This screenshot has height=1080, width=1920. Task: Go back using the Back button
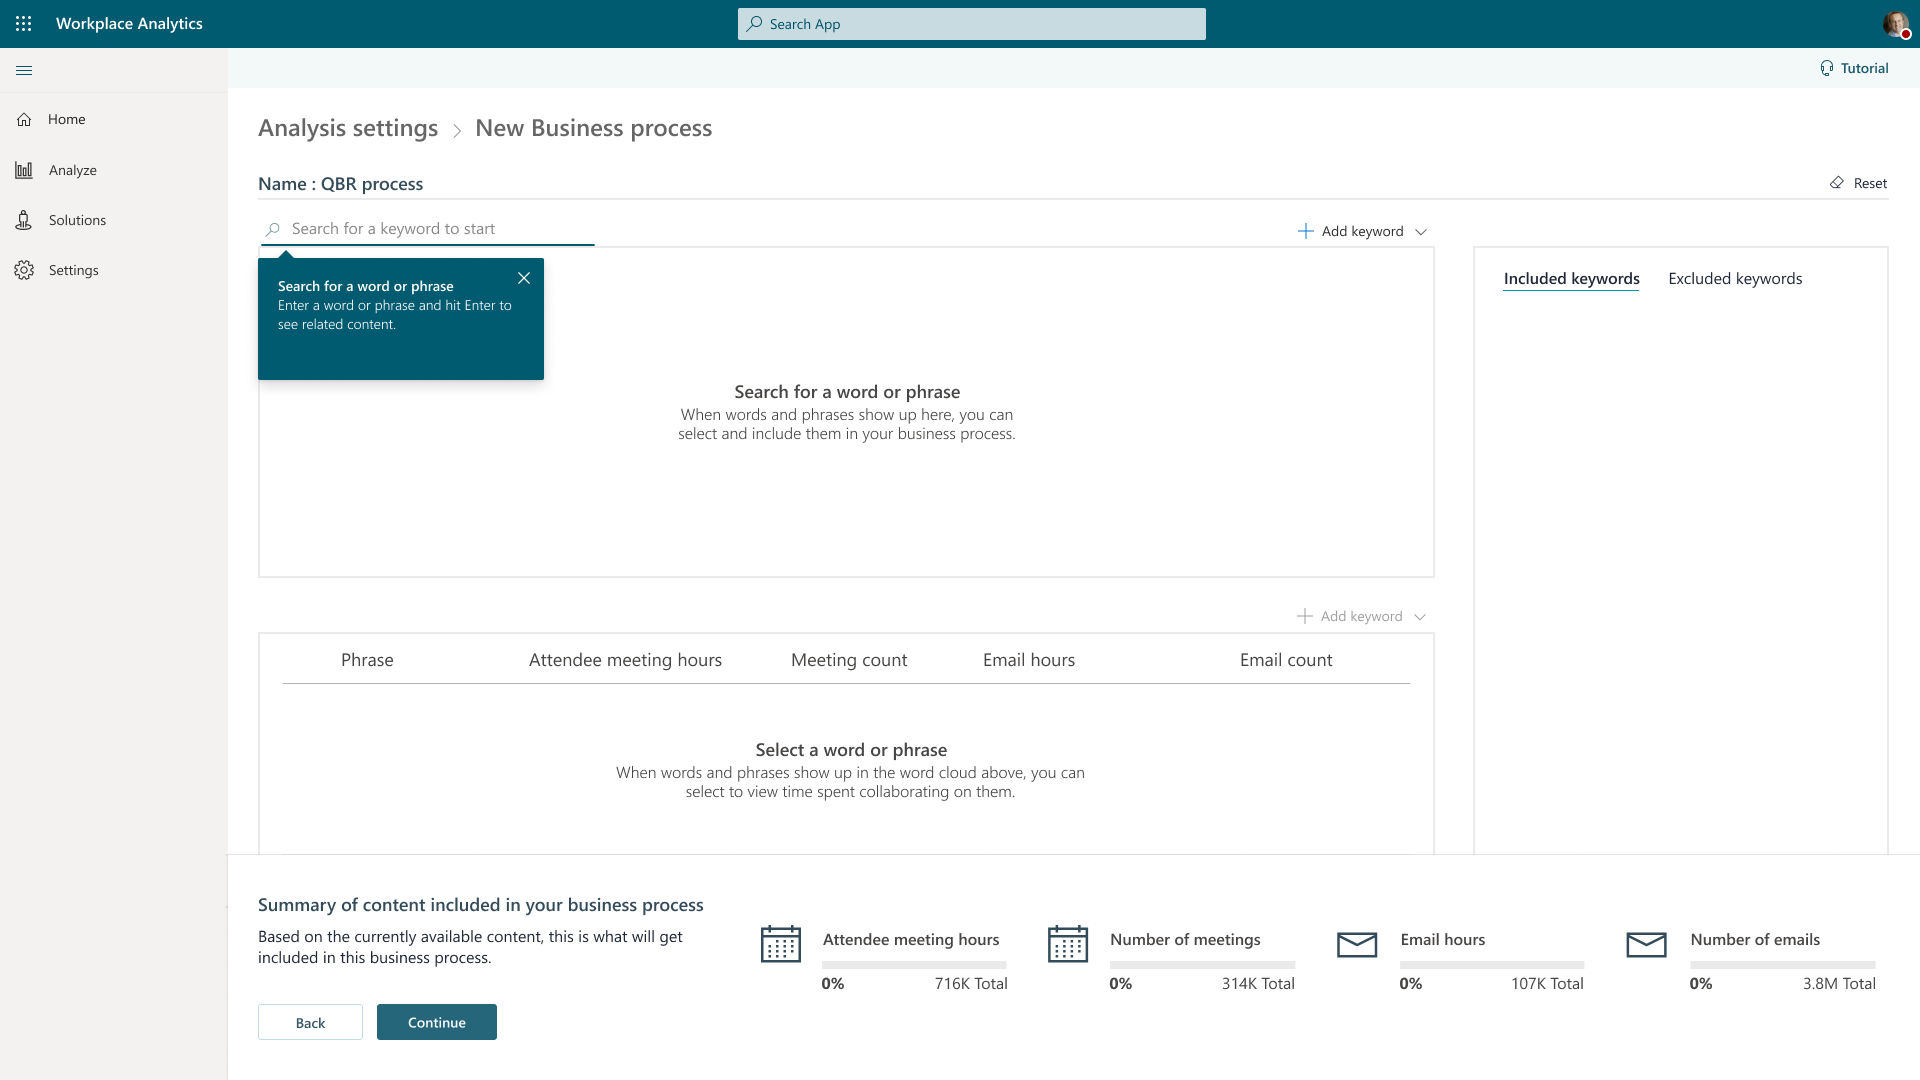(310, 1022)
